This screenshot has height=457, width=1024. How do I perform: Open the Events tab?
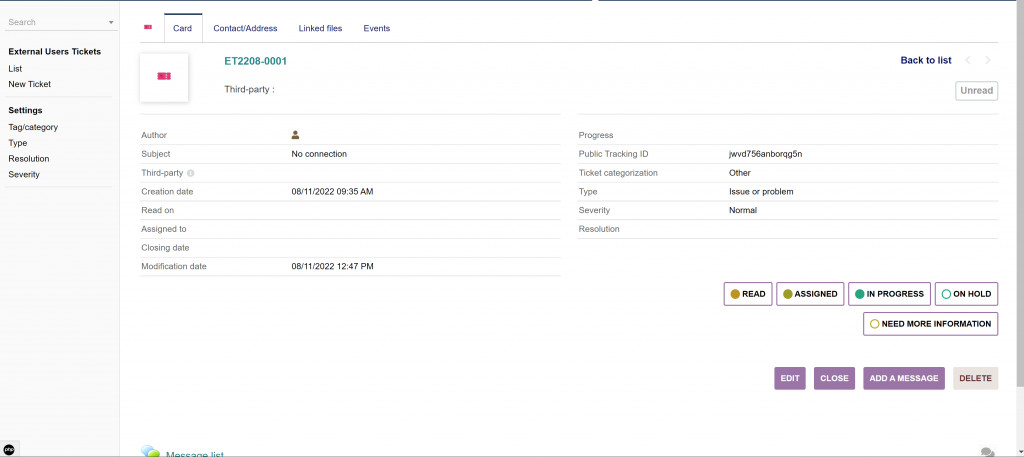pos(377,28)
